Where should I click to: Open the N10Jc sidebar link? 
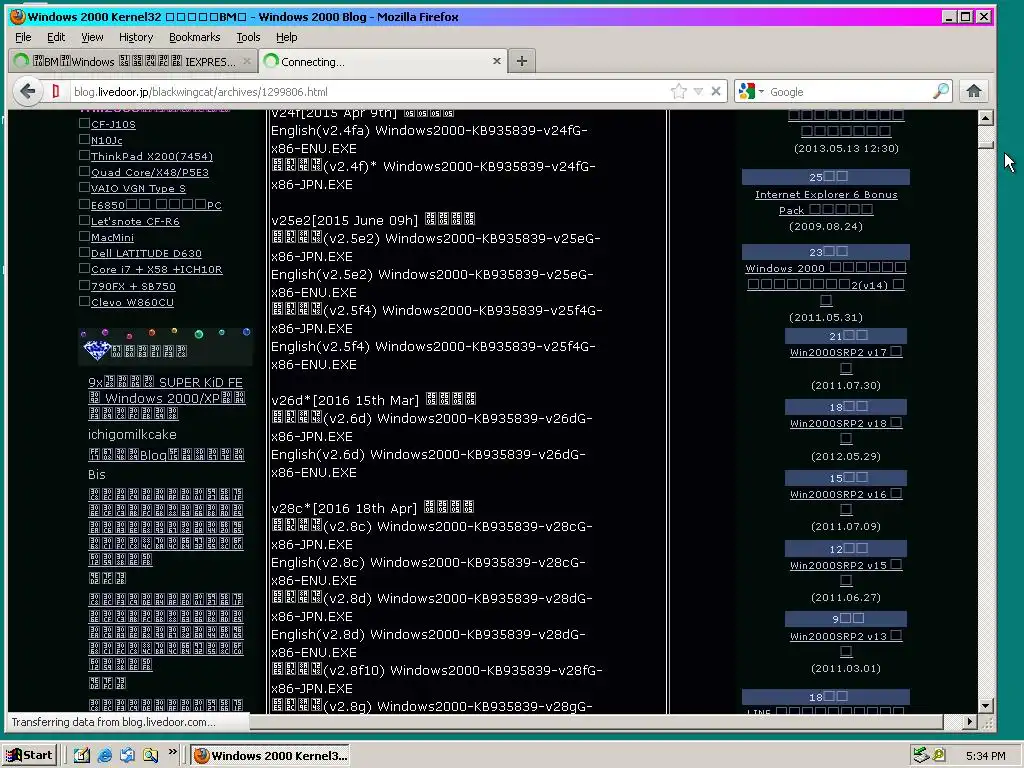[x=106, y=140]
